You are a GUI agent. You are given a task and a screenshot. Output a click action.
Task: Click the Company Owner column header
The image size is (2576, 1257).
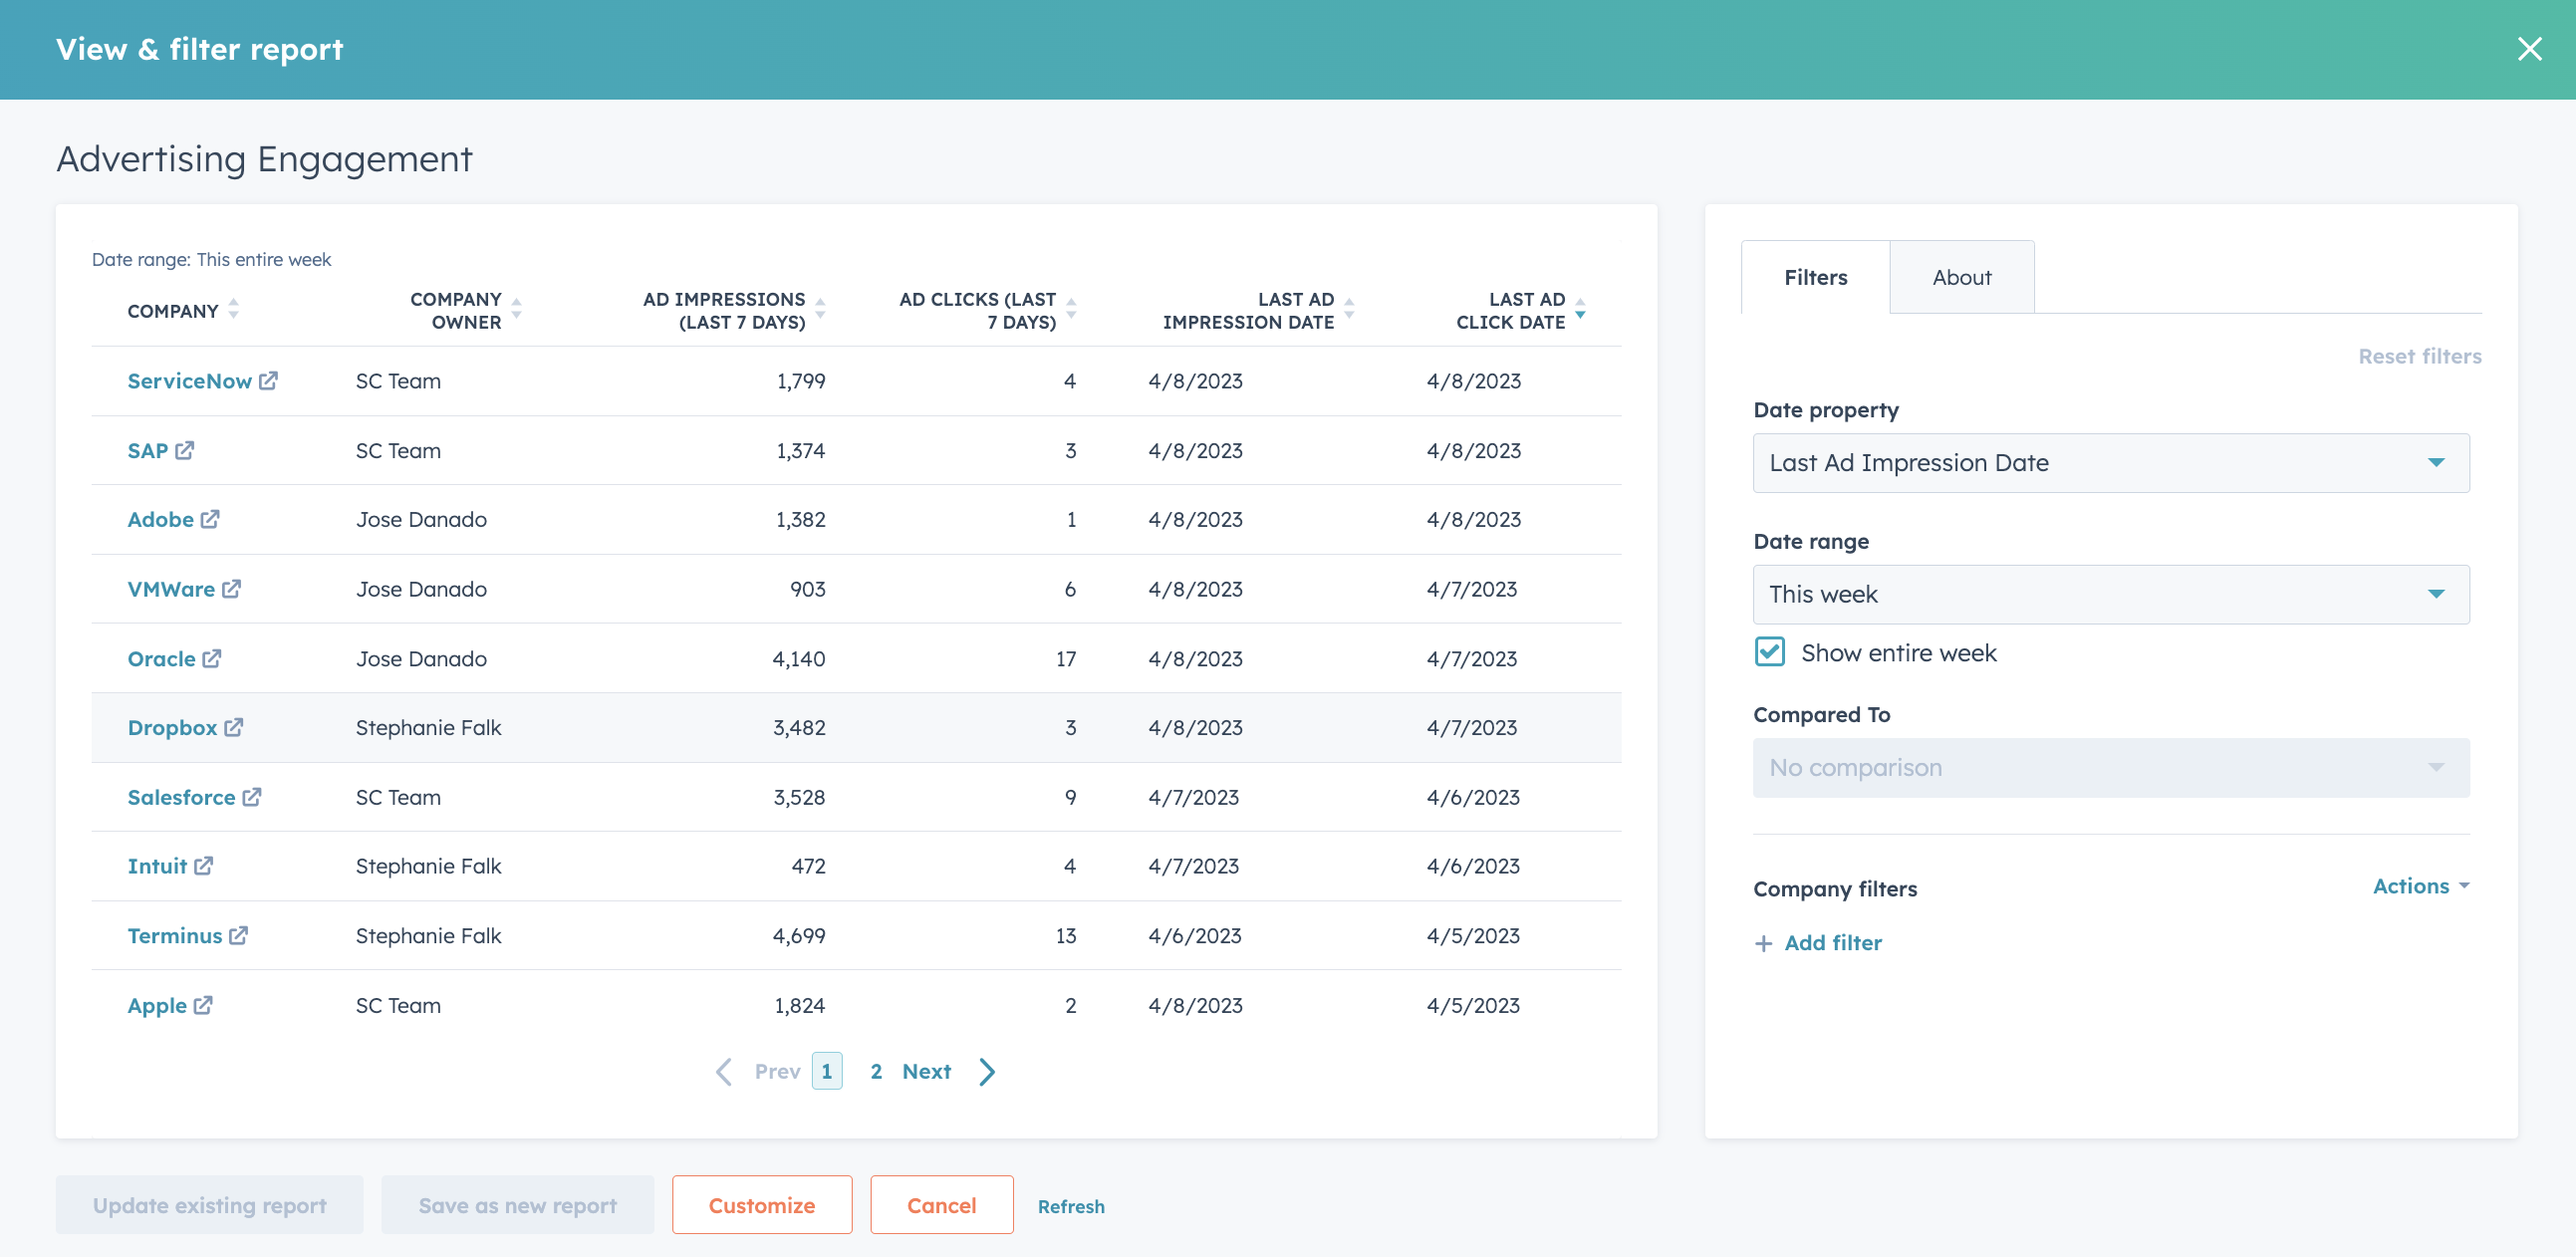[x=455, y=310]
